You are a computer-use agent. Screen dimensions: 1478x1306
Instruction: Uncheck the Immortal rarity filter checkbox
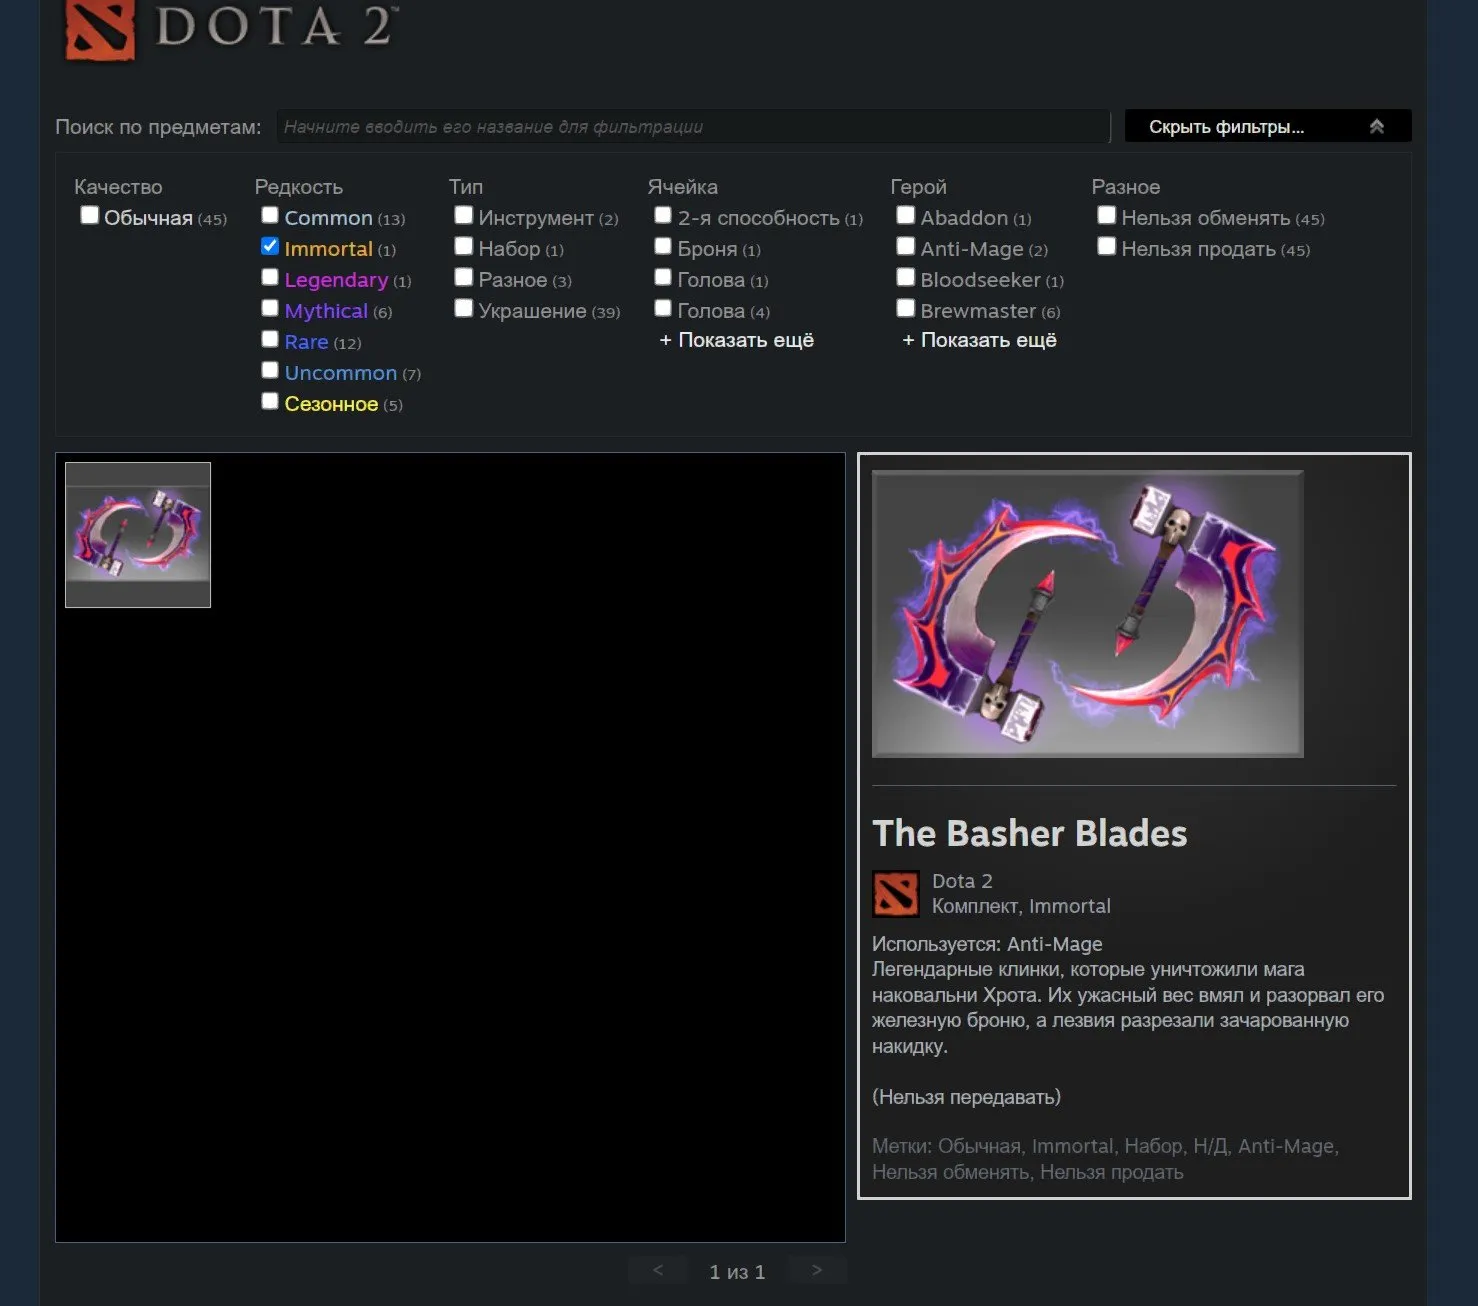point(270,246)
